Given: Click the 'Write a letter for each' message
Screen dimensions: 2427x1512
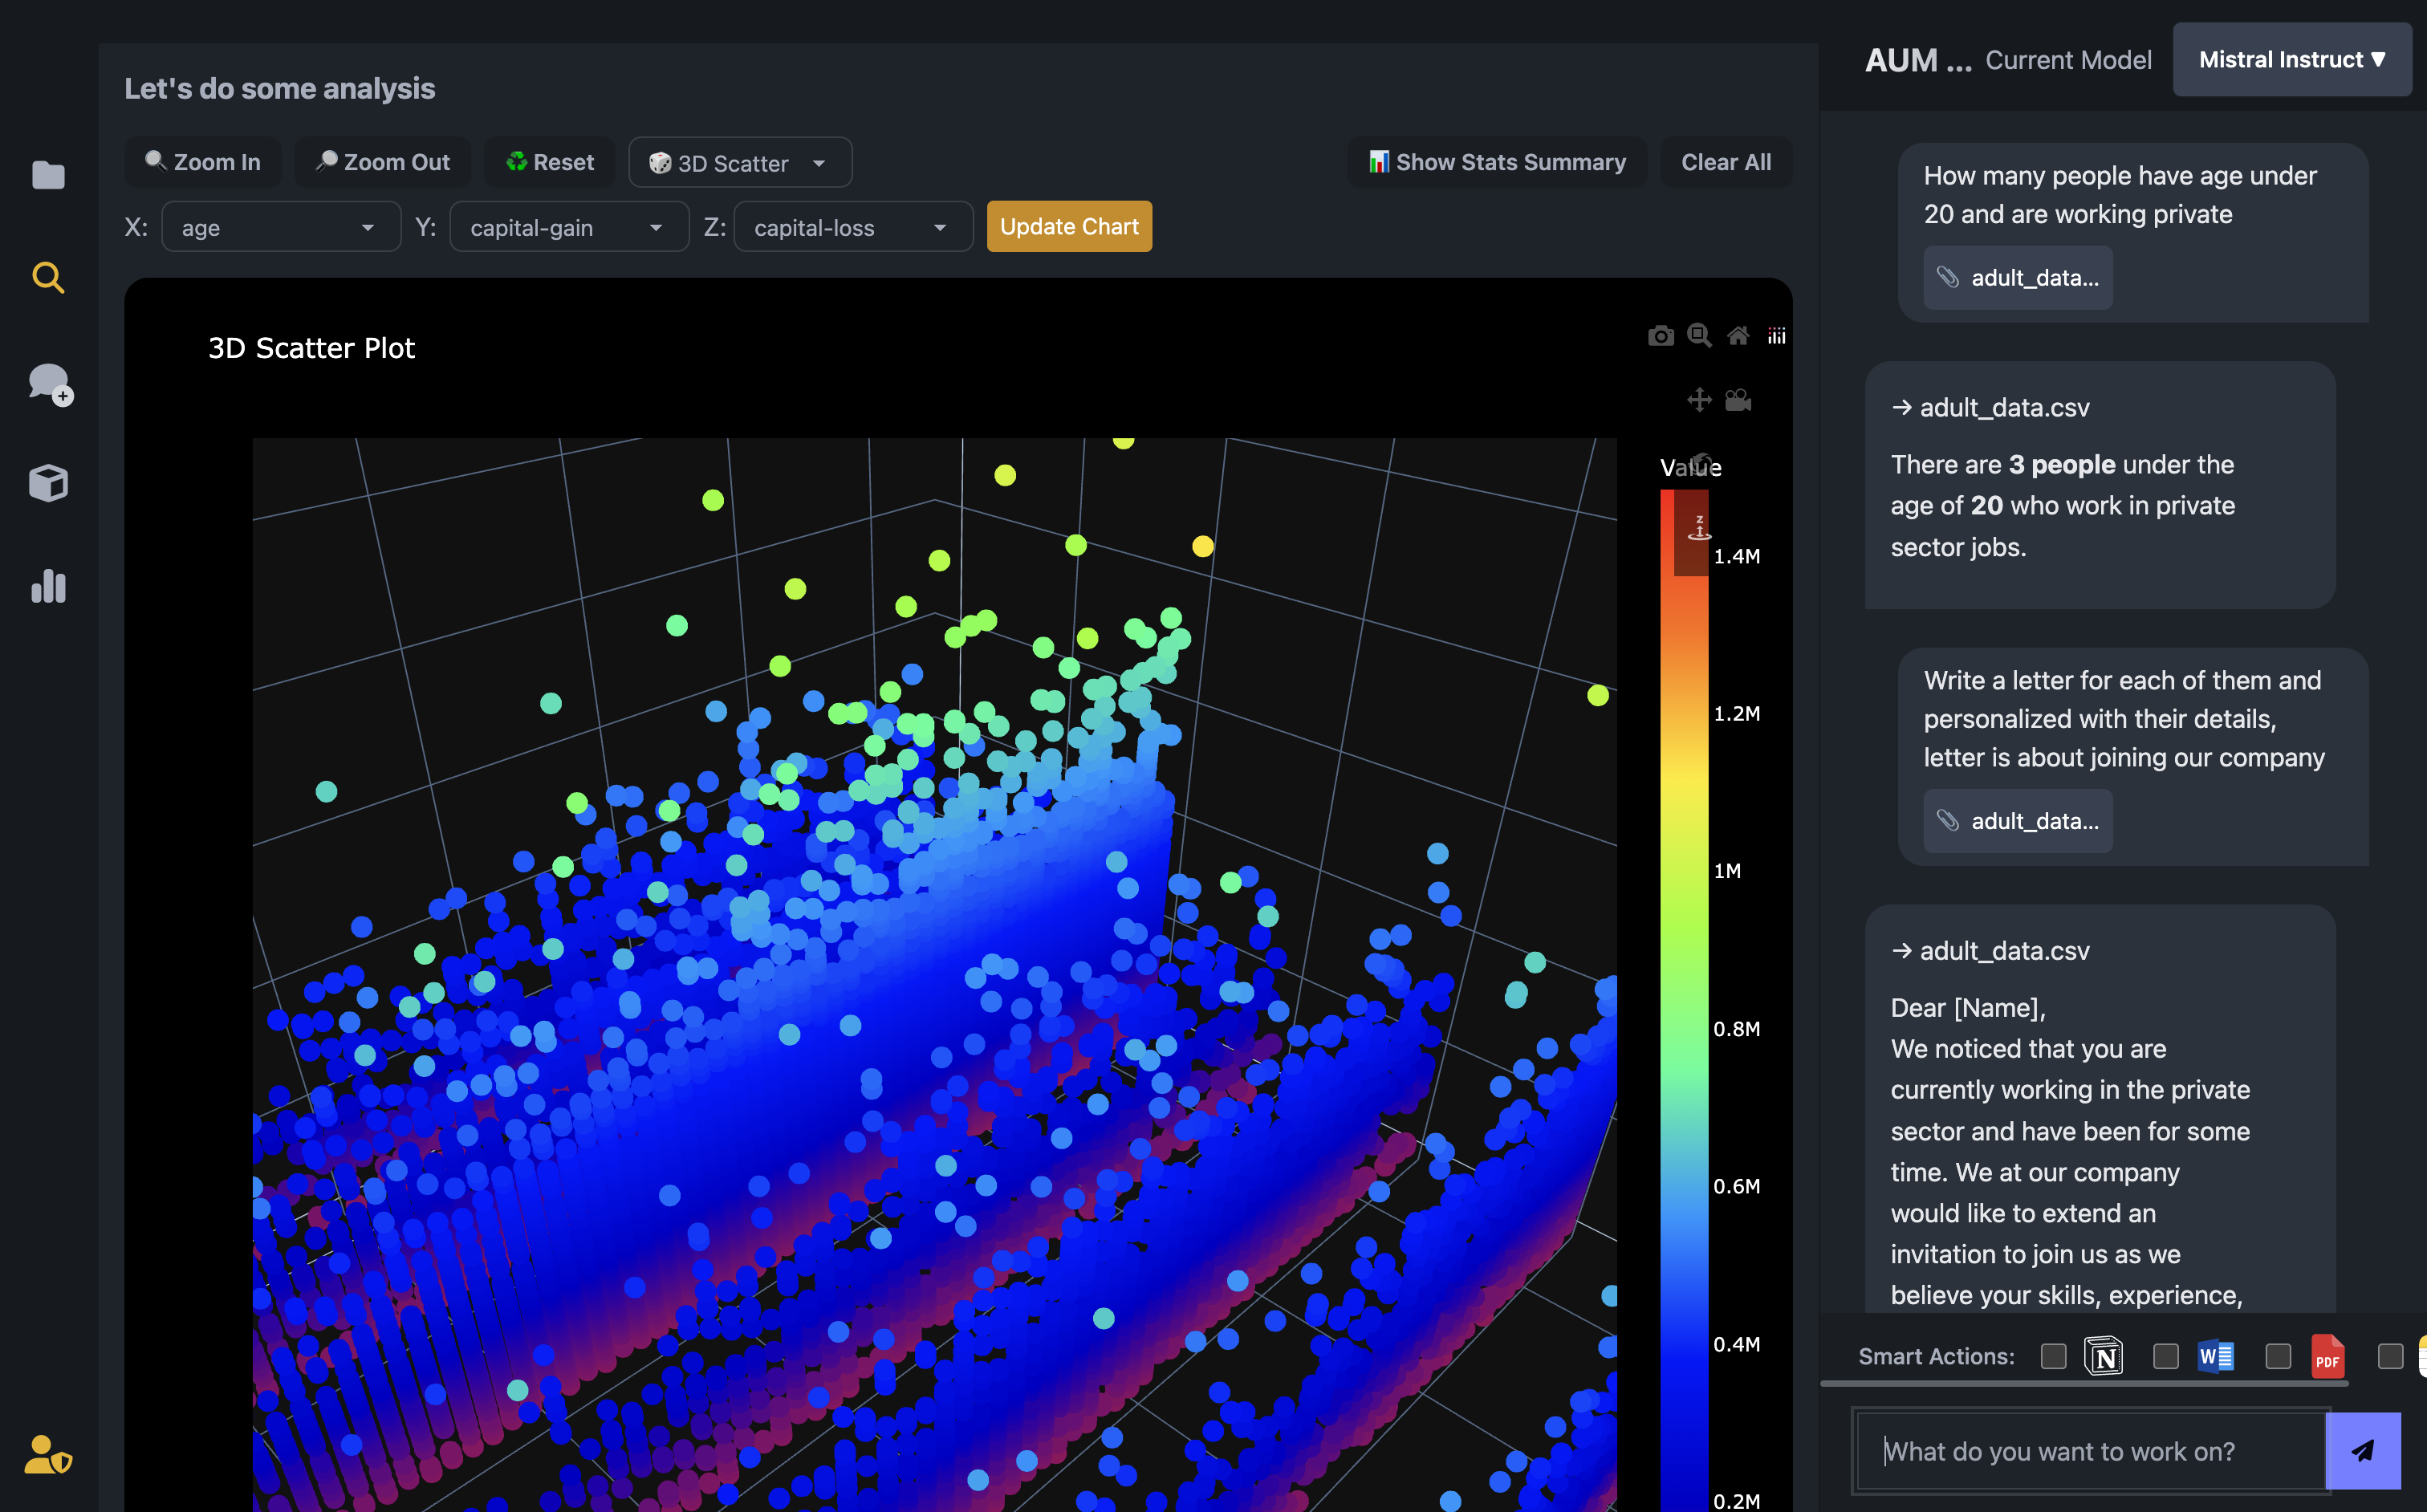Looking at the screenshot, I should coord(2133,757).
